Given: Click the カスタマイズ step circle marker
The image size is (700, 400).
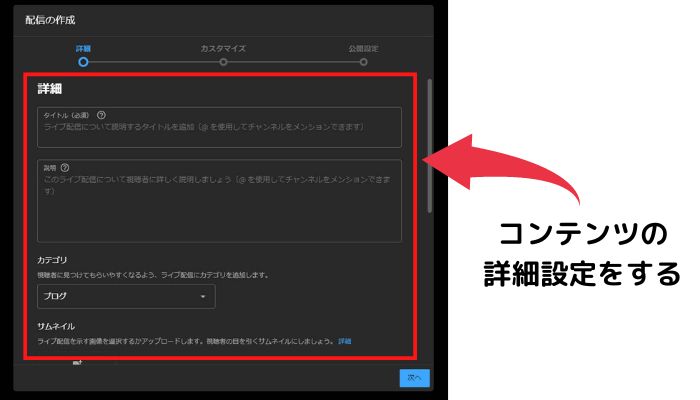Looking at the screenshot, I should pyautogui.click(x=223, y=62).
